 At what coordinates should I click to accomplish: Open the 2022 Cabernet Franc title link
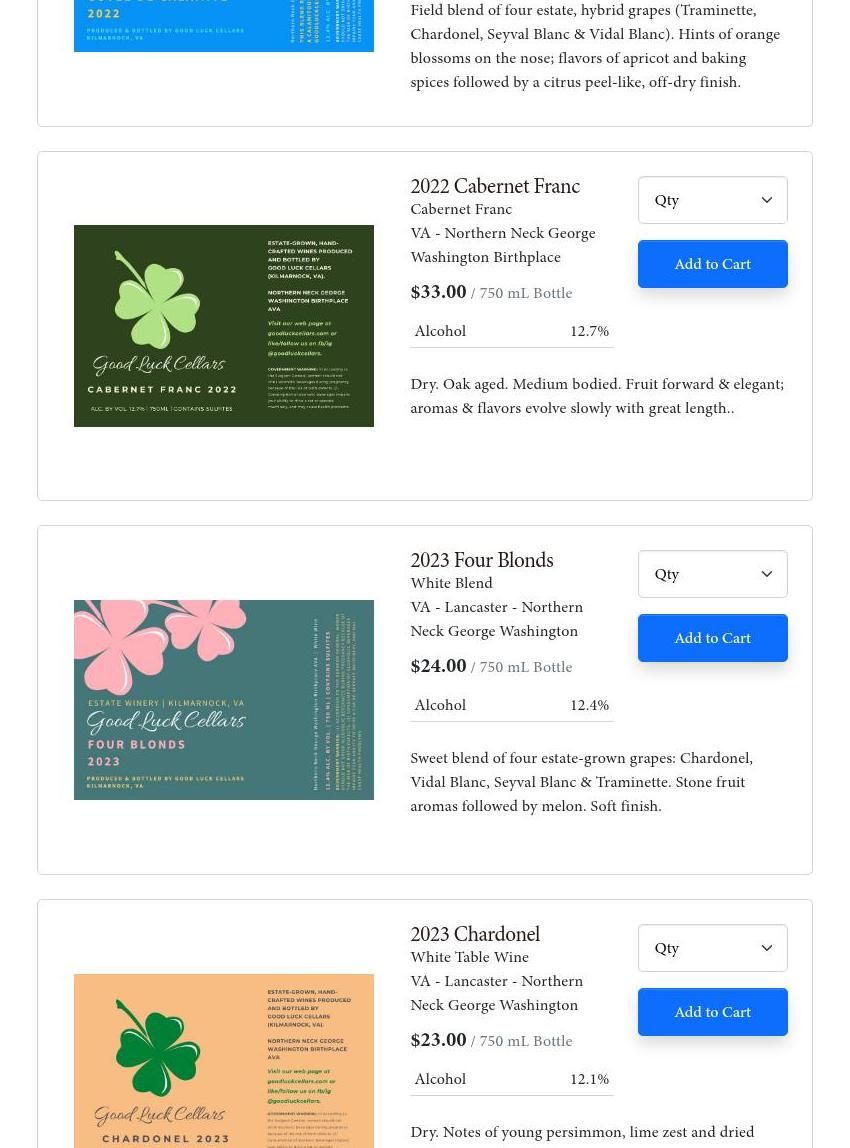(495, 186)
